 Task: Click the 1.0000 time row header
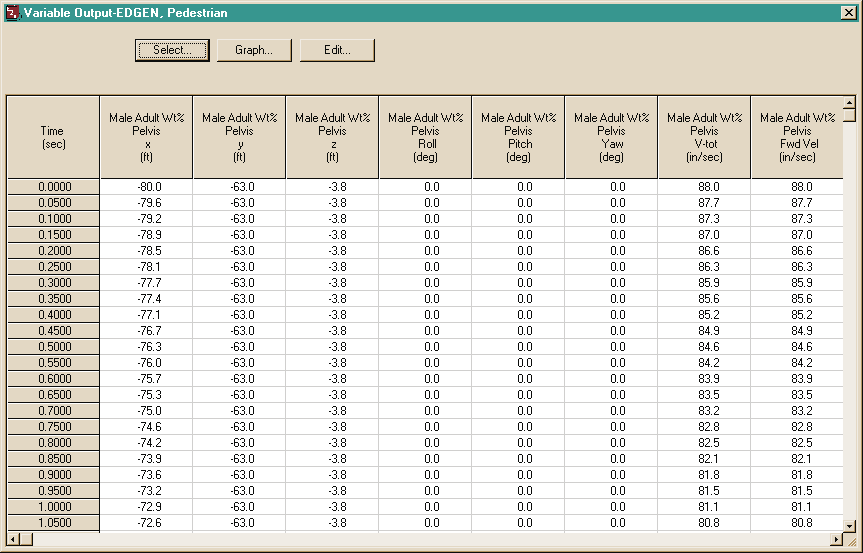[x=53, y=506]
